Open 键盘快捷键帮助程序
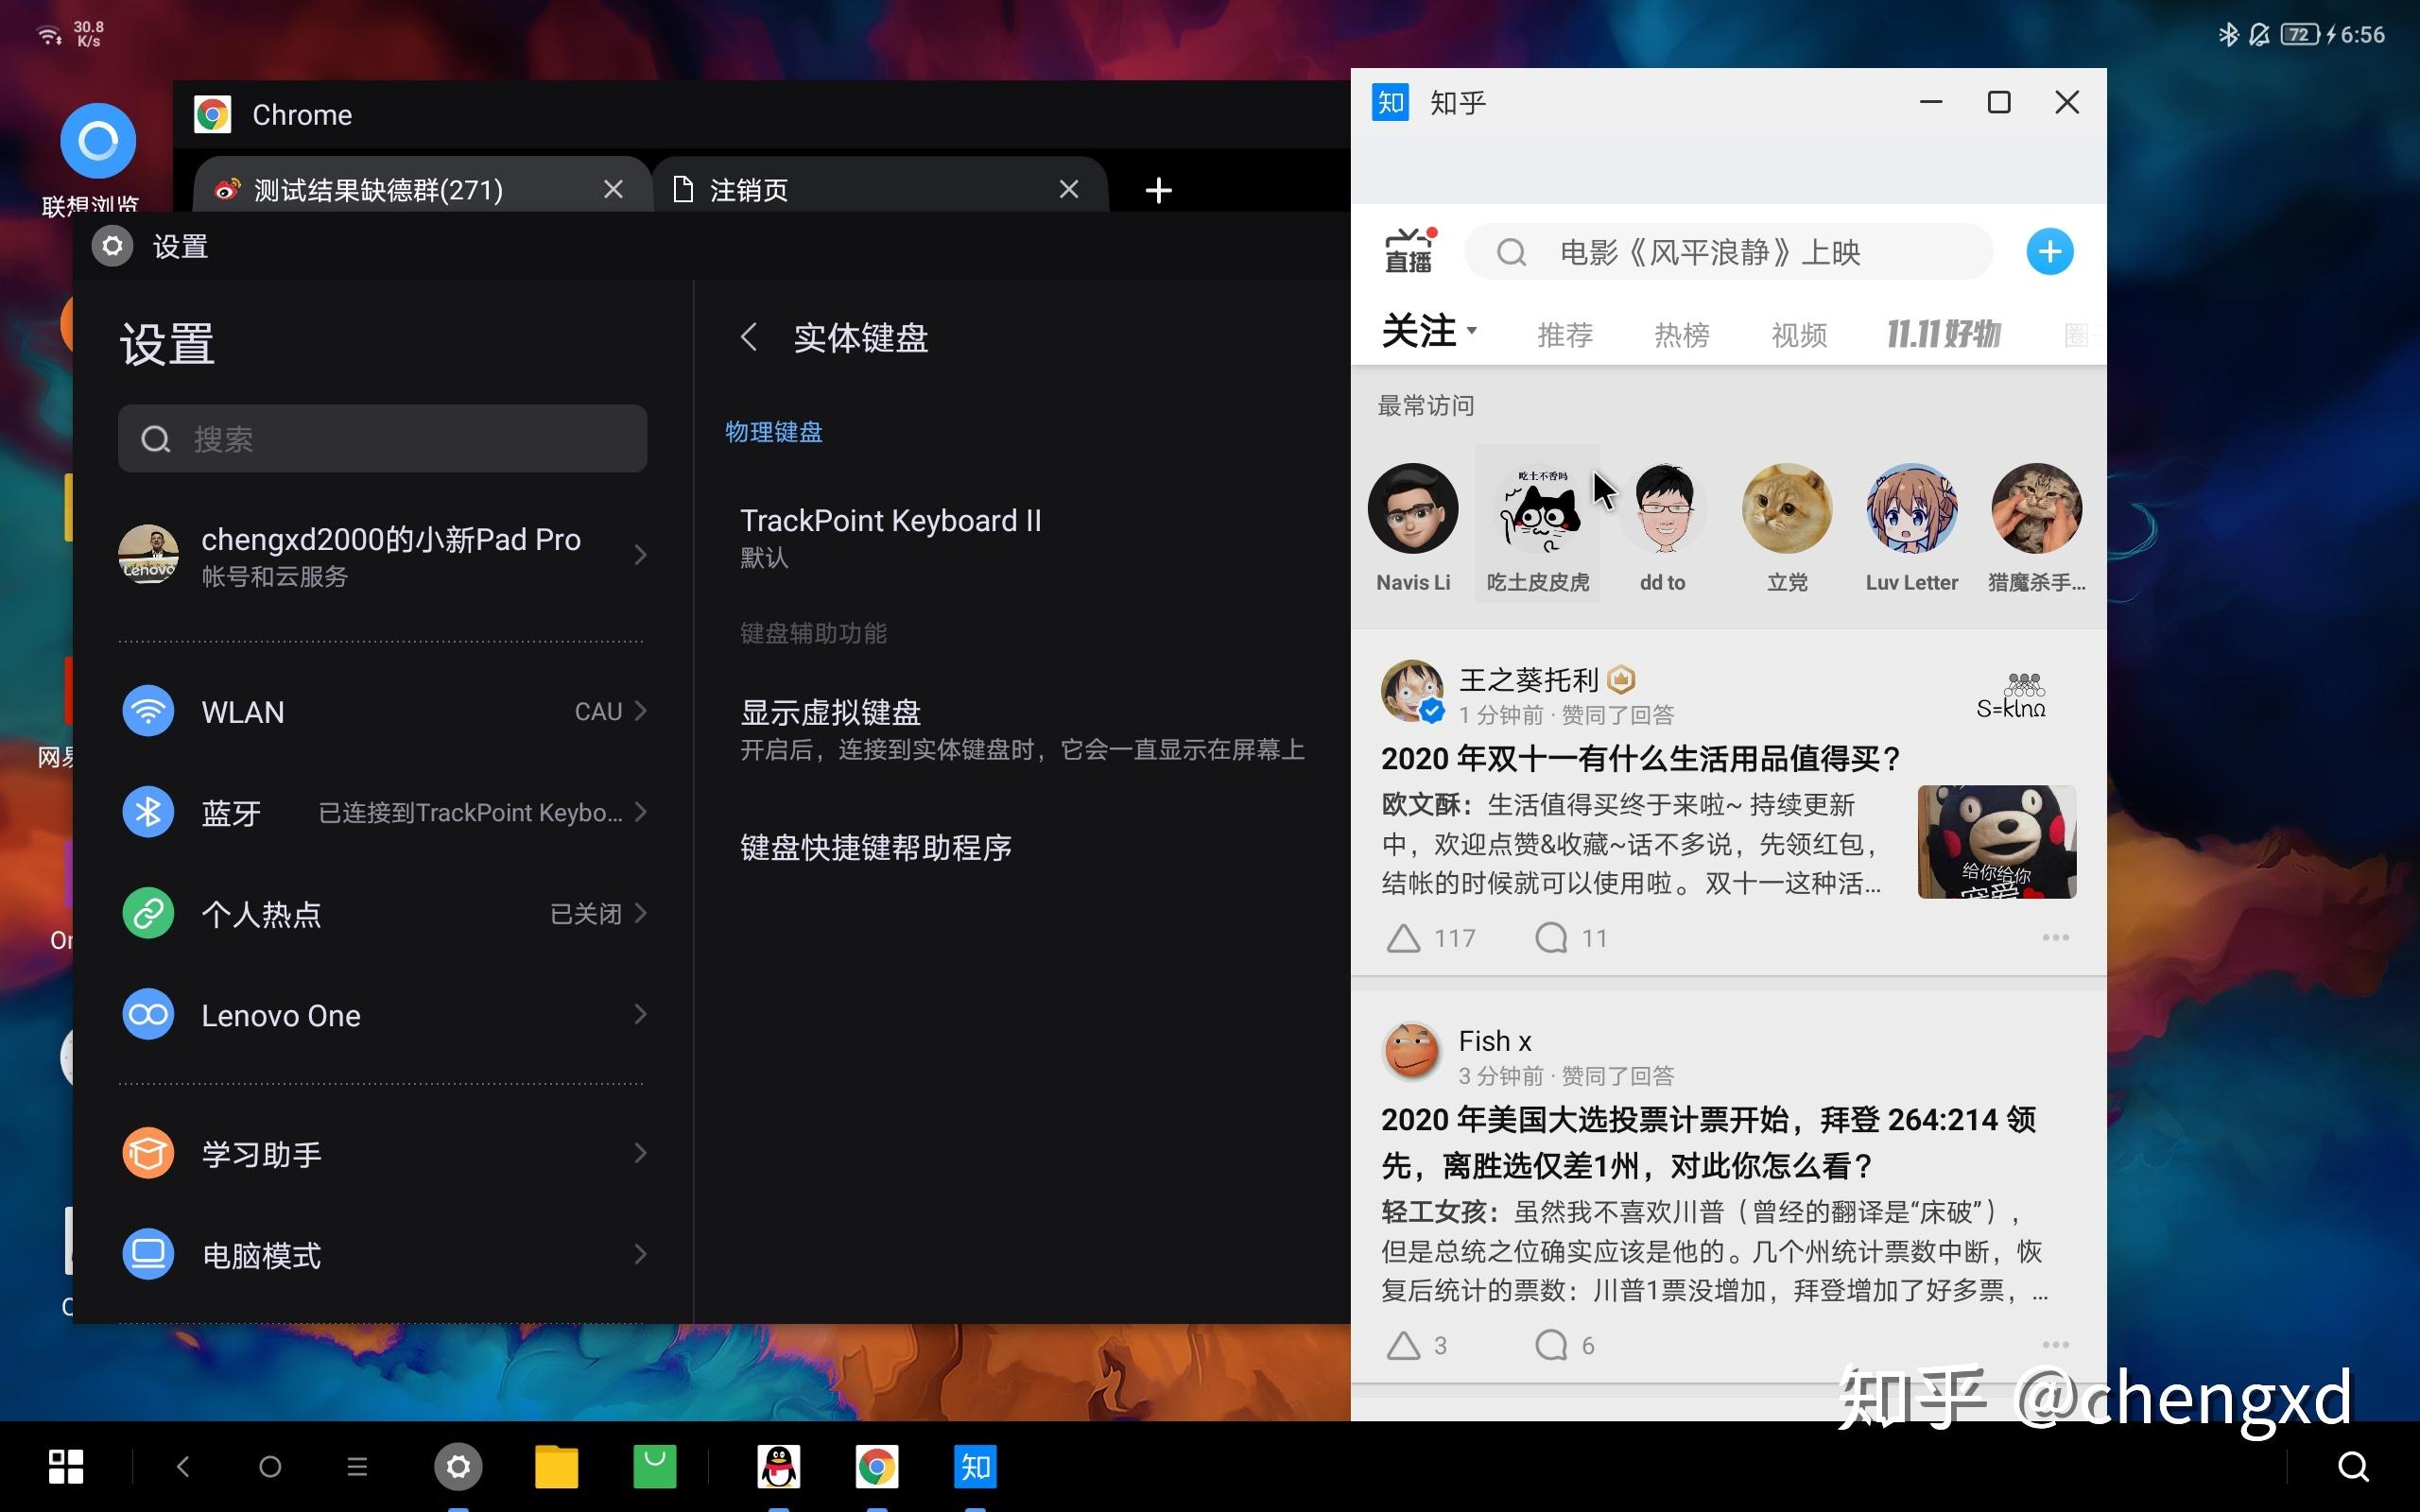 click(x=1022, y=848)
